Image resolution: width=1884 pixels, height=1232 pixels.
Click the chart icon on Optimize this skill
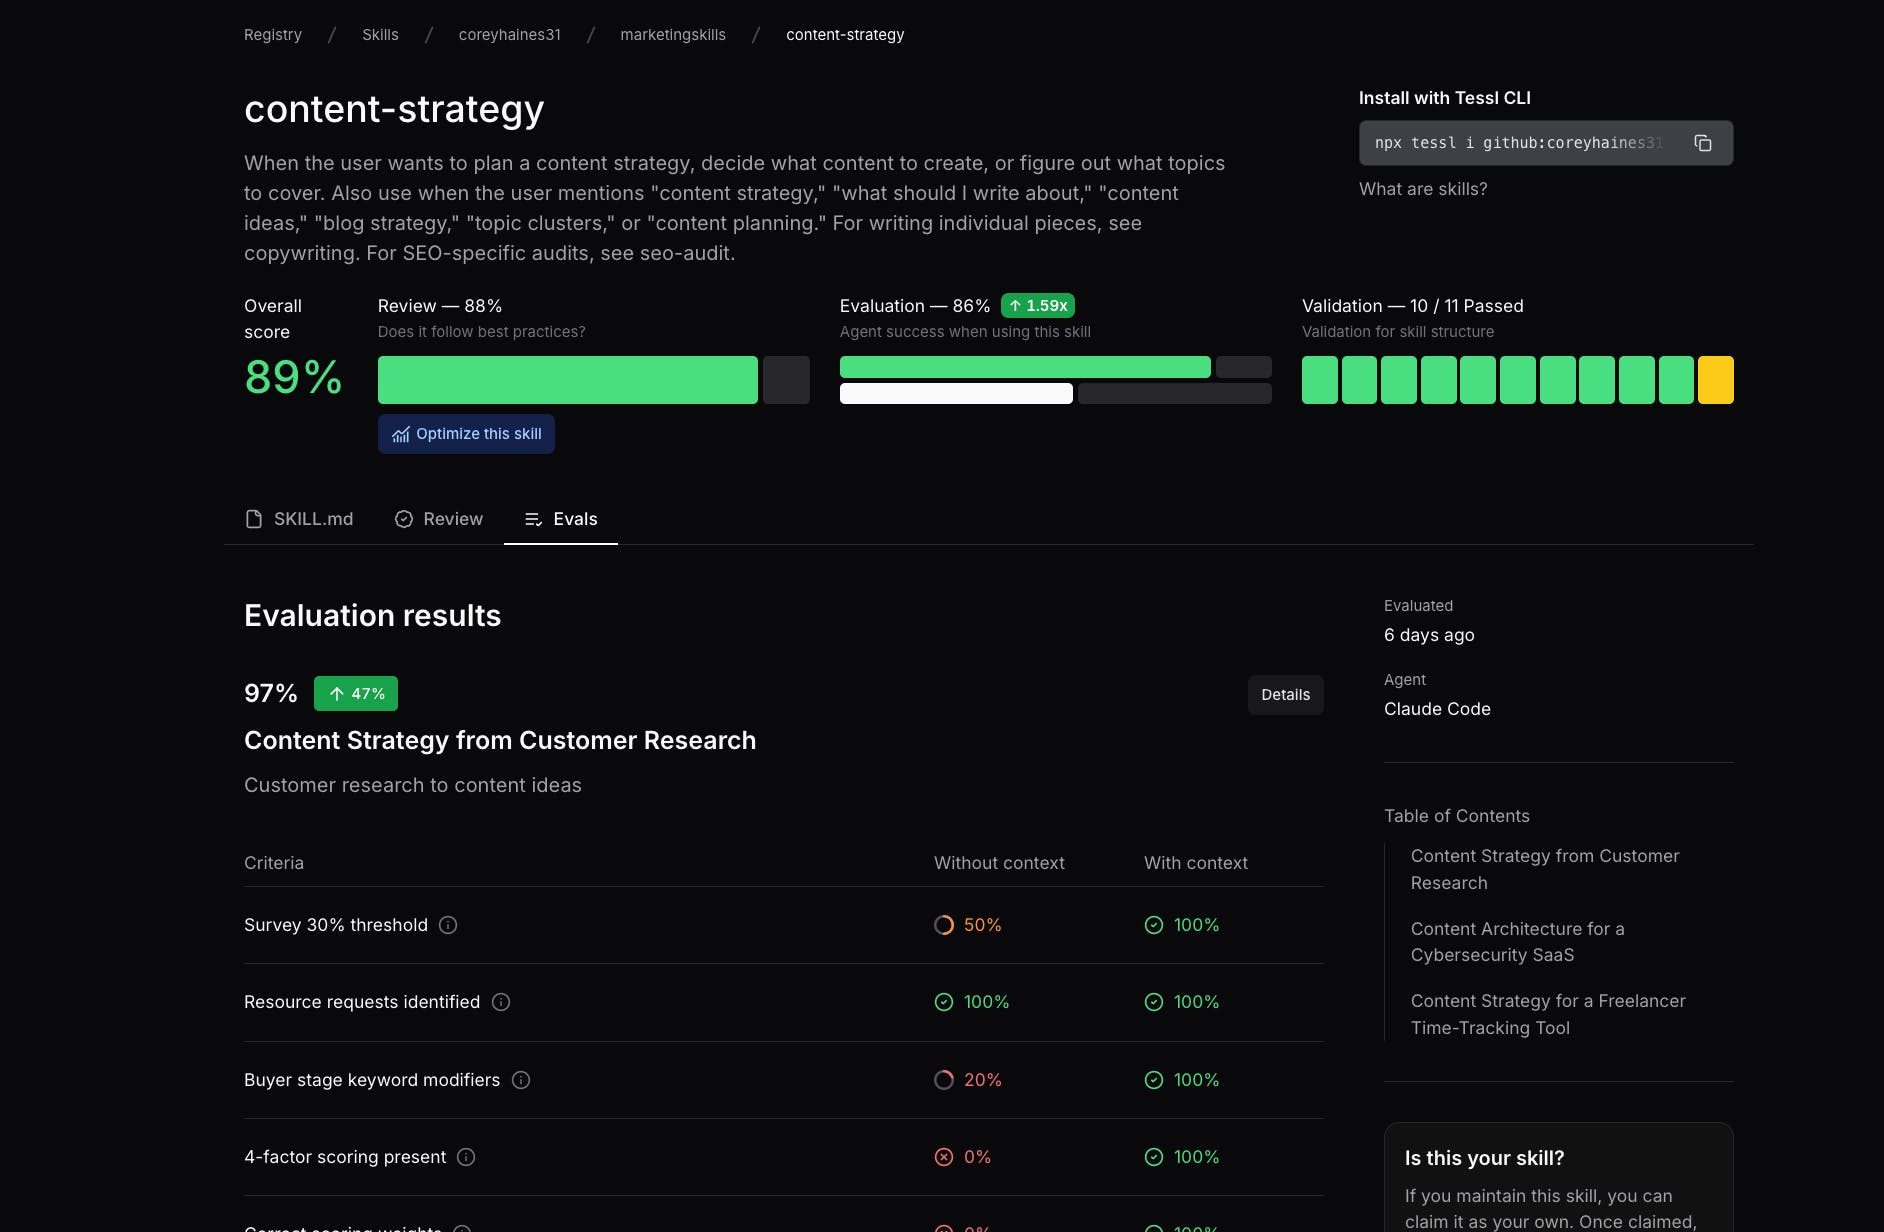(x=401, y=434)
